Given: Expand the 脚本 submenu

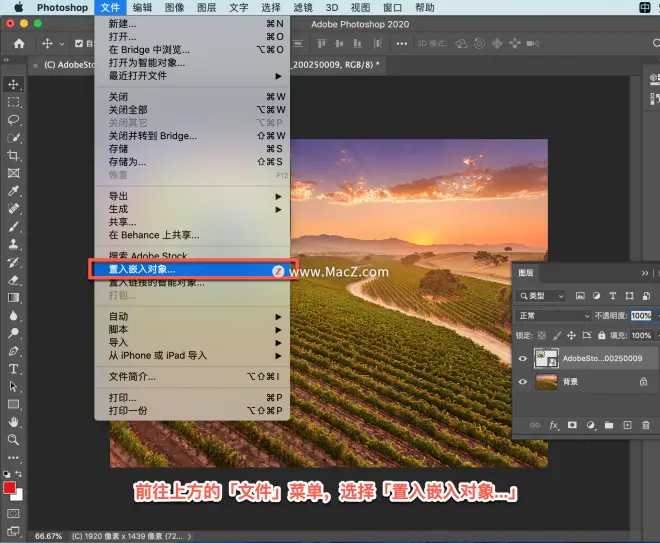Looking at the screenshot, I should point(192,330).
